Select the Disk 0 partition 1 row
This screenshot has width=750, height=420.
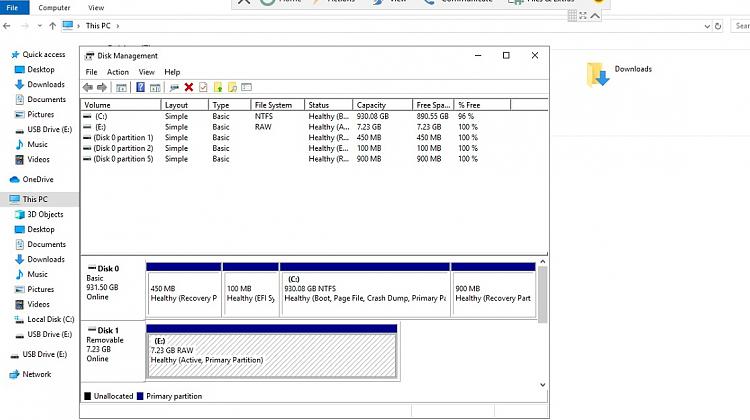[x=314, y=137]
